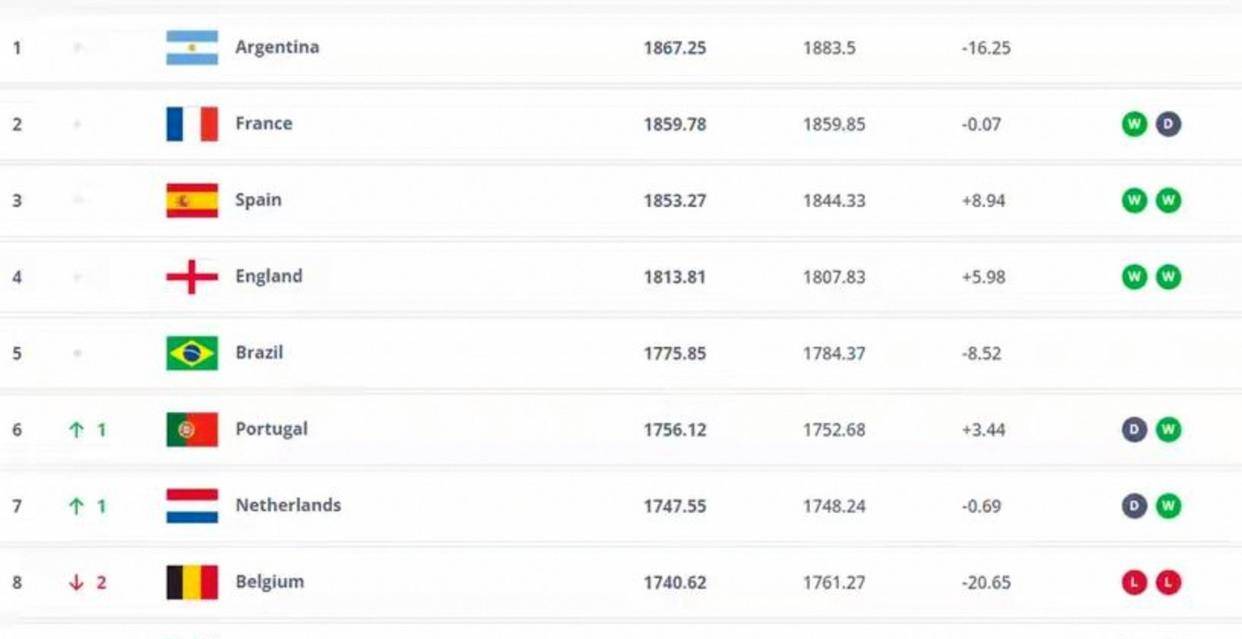The image size is (1242, 639).
Task: Click Netherlands' D draw result badge
Action: coord(1134,506)
